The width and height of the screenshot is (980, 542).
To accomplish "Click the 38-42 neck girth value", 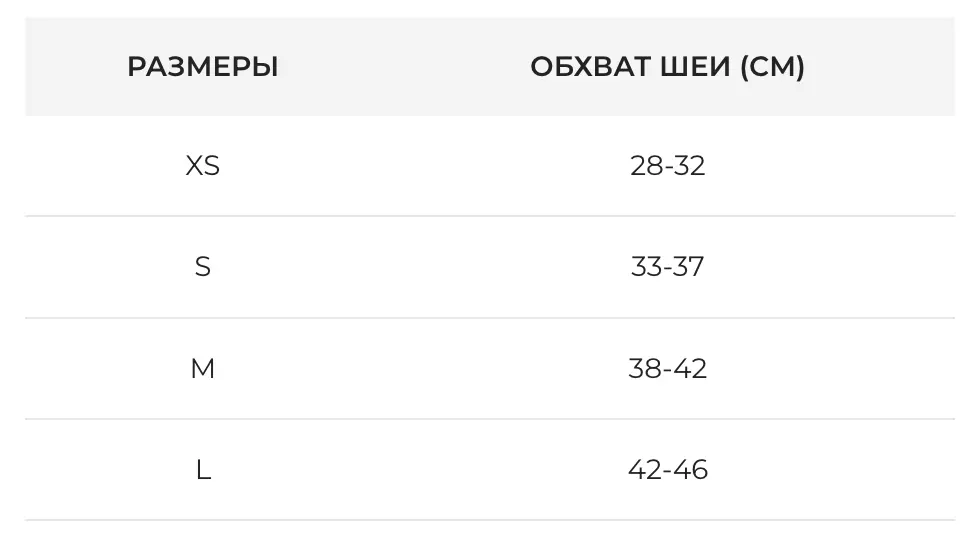I will [667, 369].
